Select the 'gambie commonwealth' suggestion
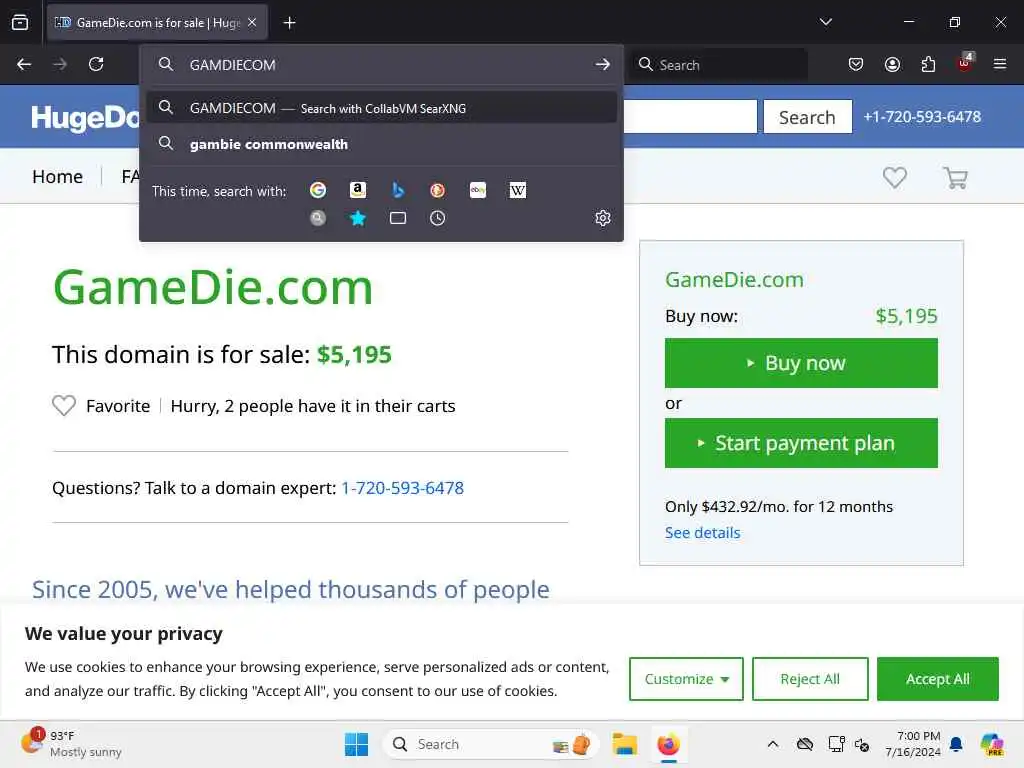This screenshot has width=1024, height=768. pos(381,144)
